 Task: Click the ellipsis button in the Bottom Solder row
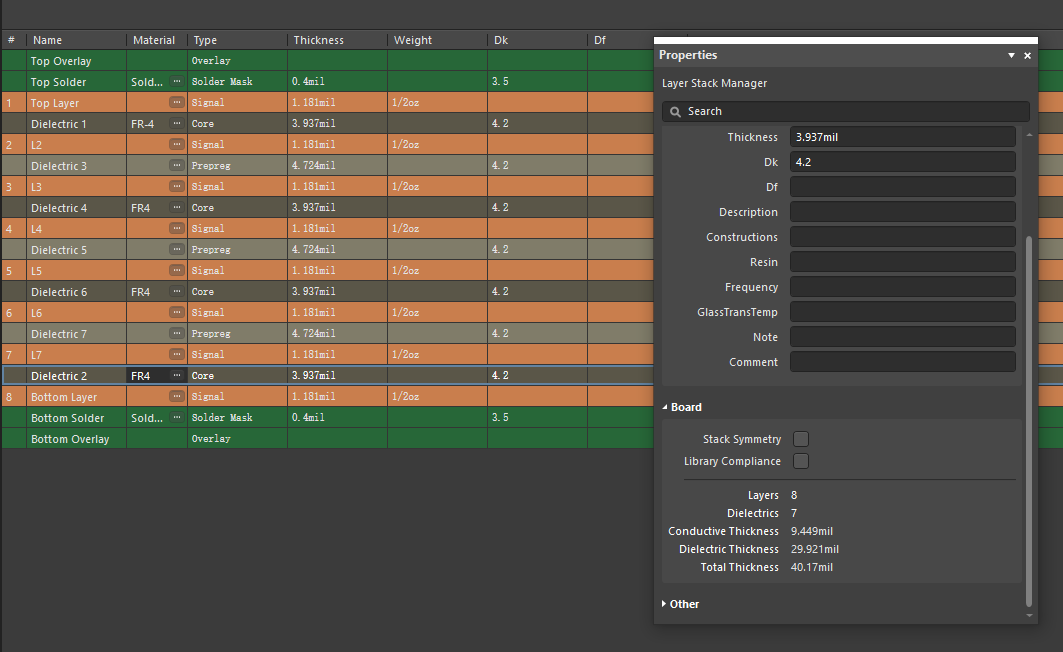click(x=177, y=418)
